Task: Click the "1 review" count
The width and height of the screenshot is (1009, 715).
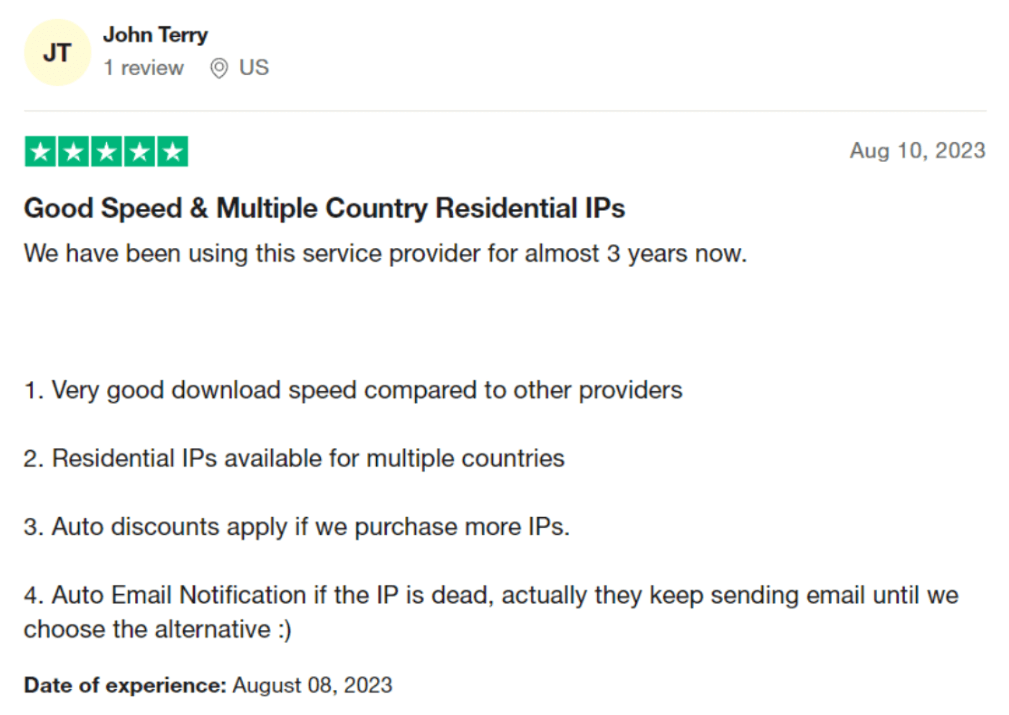Action: click(x=143, y=67)
